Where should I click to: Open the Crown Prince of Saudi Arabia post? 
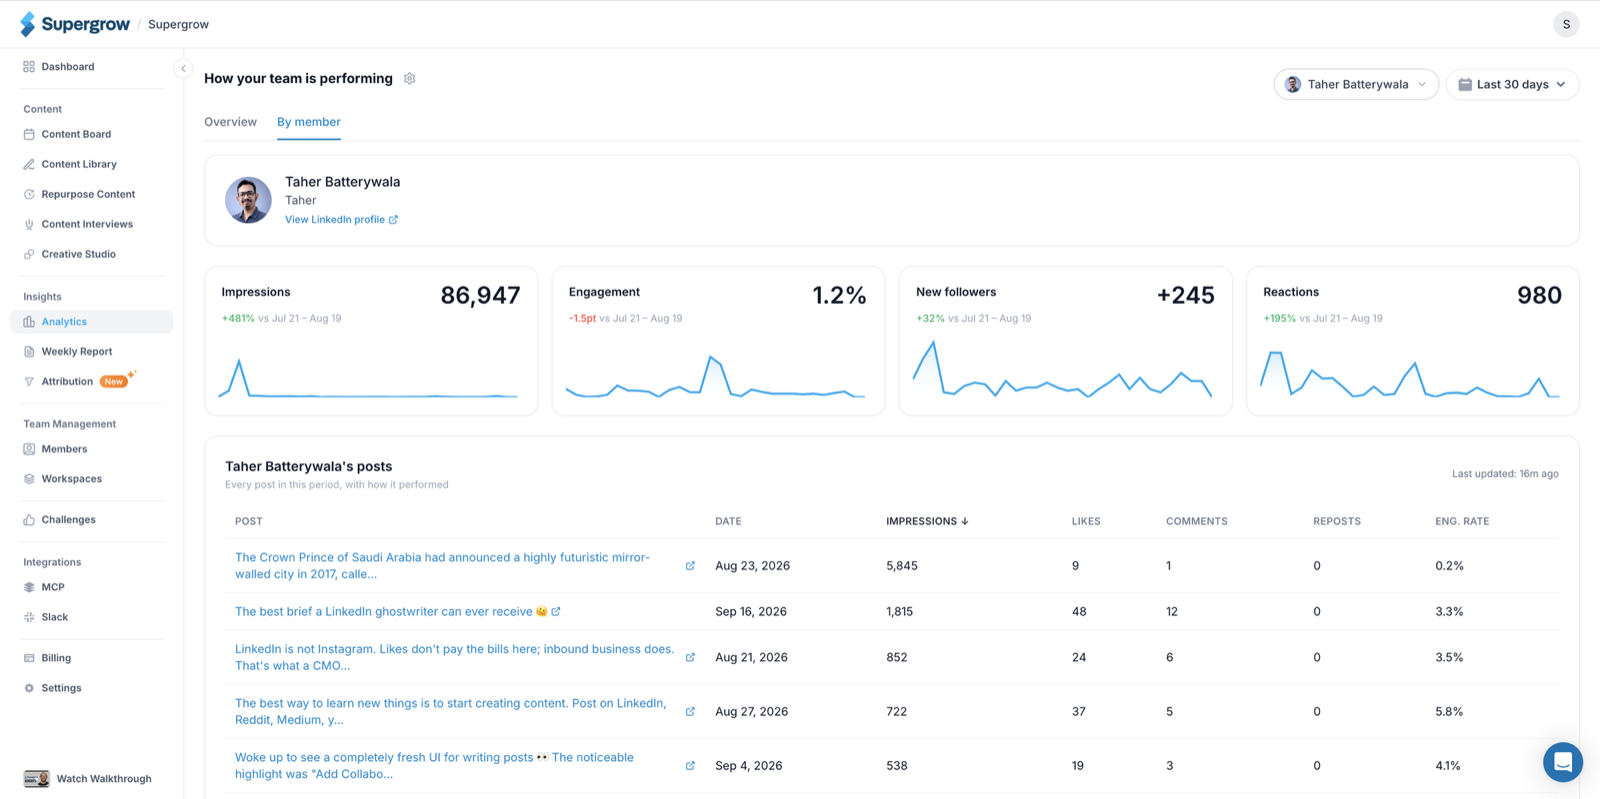tap(442, 566)
